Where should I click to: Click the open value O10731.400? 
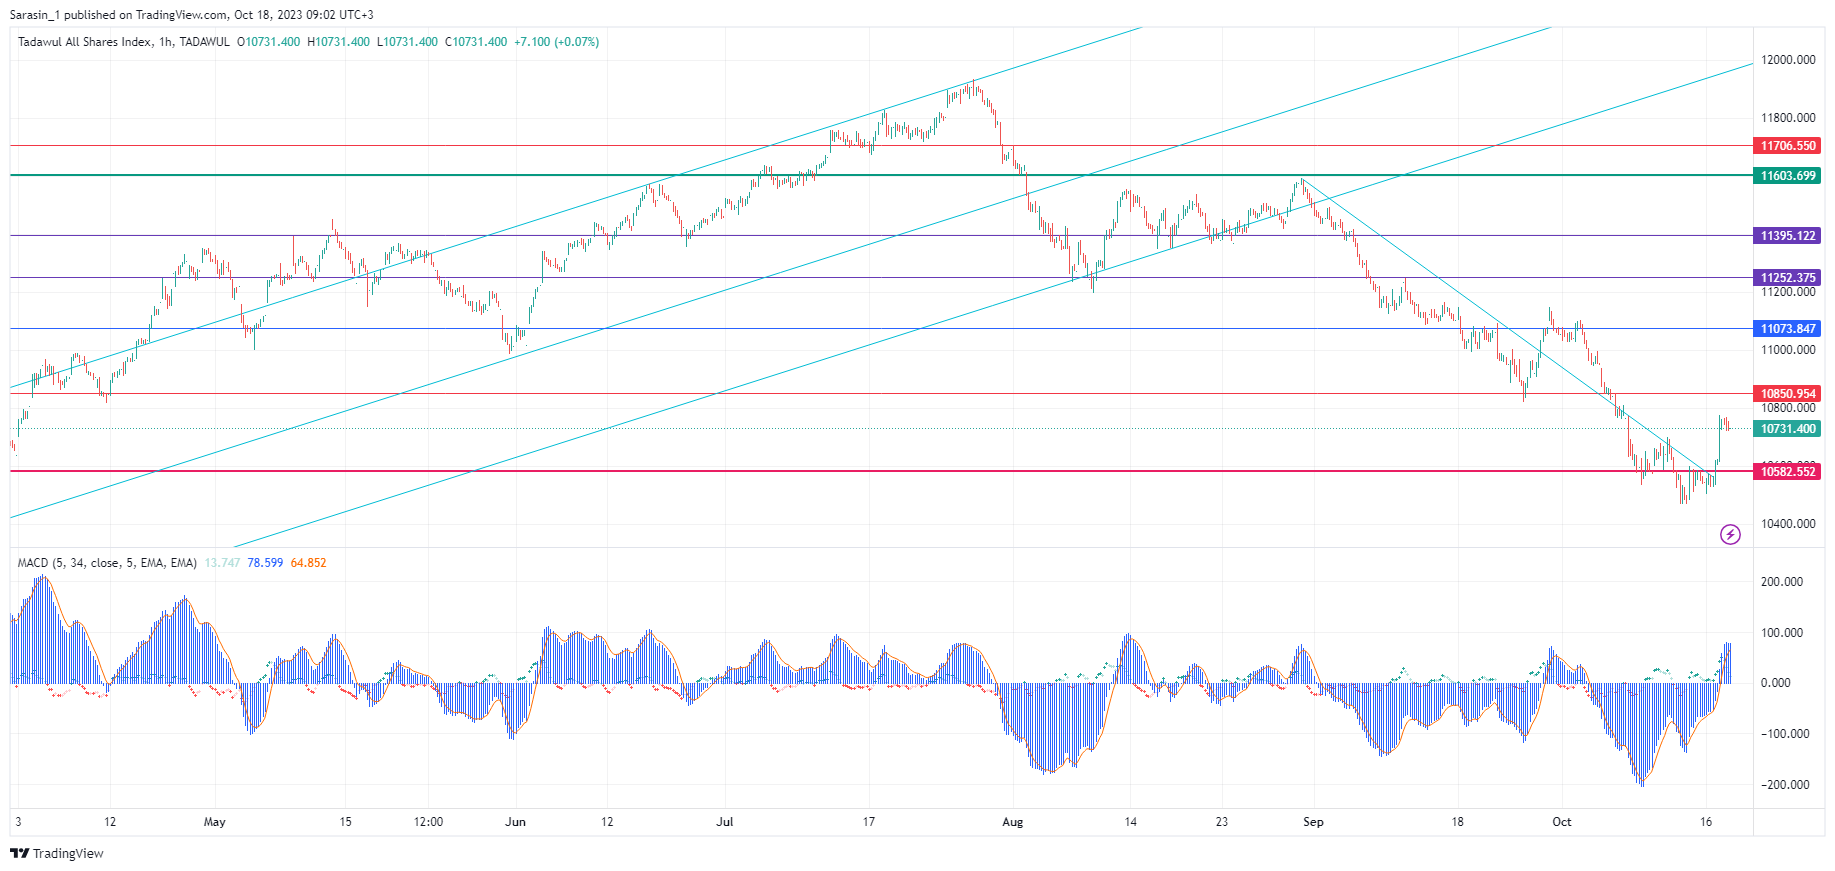[268, 42]
